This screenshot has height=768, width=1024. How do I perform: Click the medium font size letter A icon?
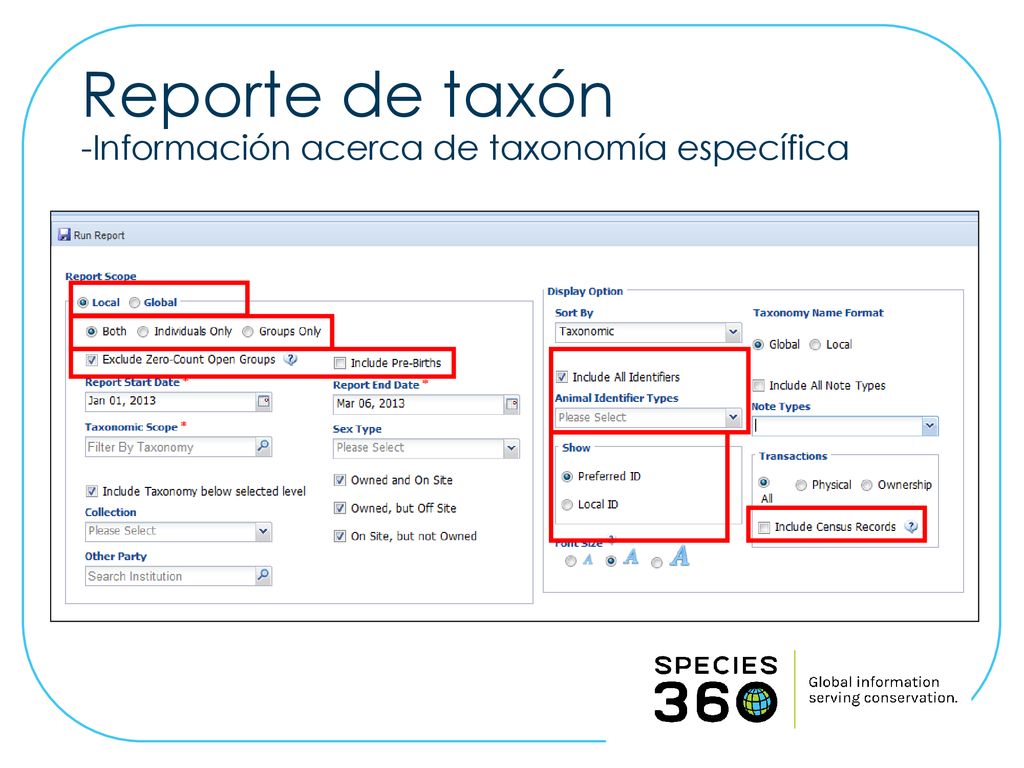click(630, 557)
